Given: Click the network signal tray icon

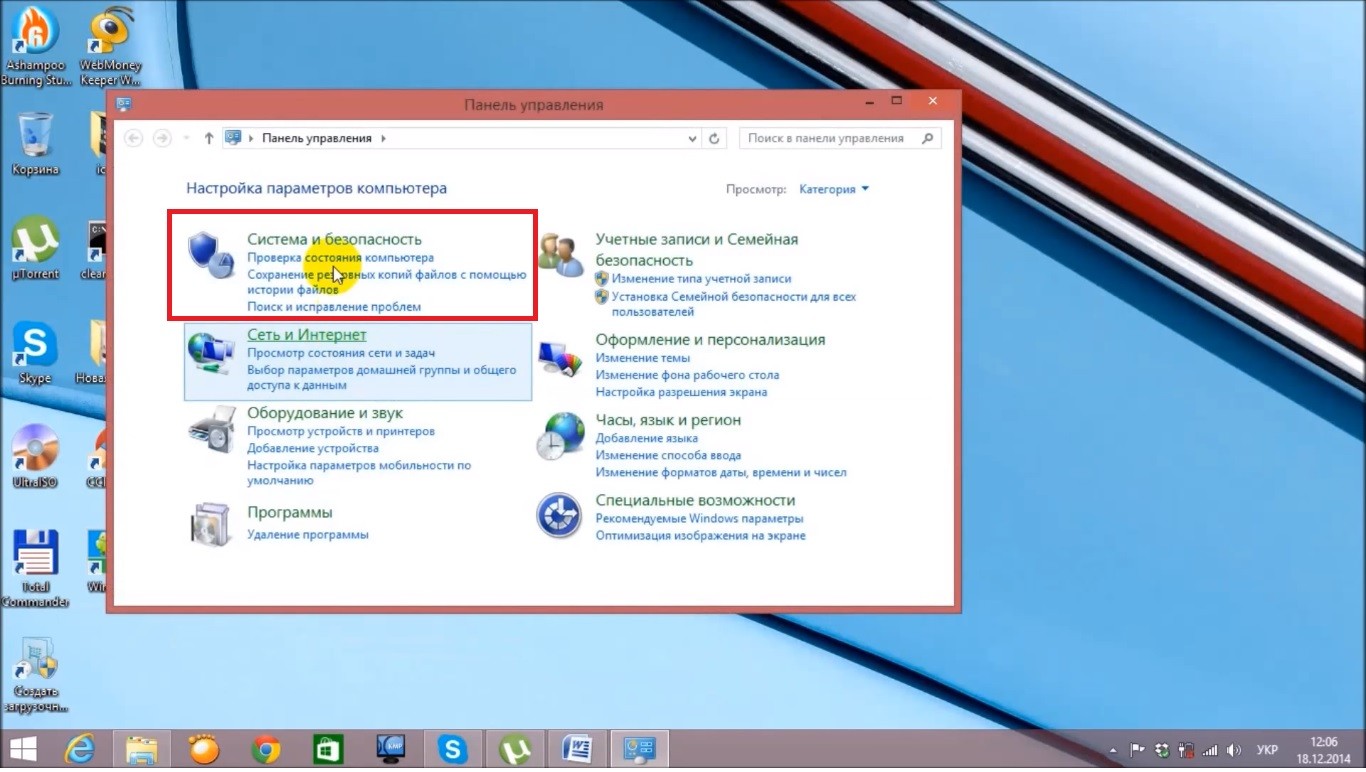Looking at the screenshot, I should (1209, 749).
